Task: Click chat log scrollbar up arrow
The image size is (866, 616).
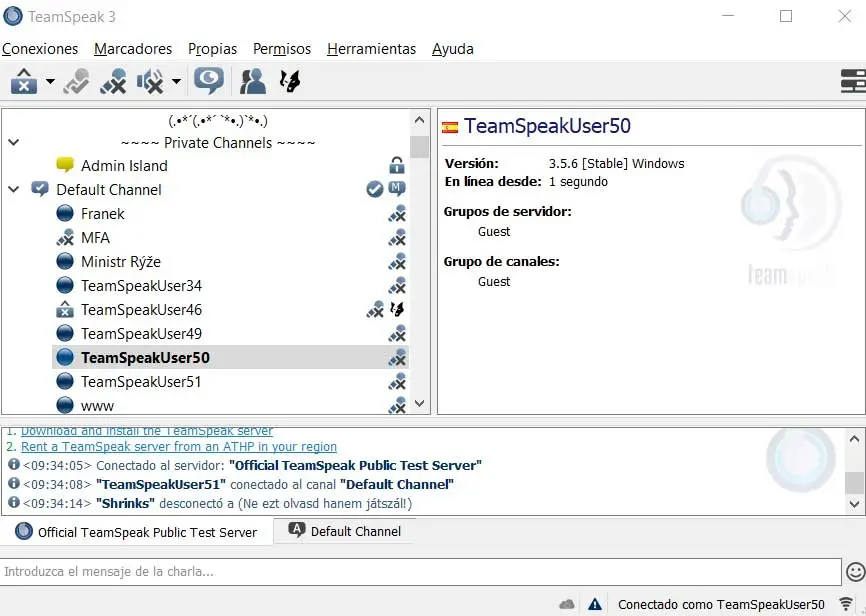Action: click(x=854, y=439)
